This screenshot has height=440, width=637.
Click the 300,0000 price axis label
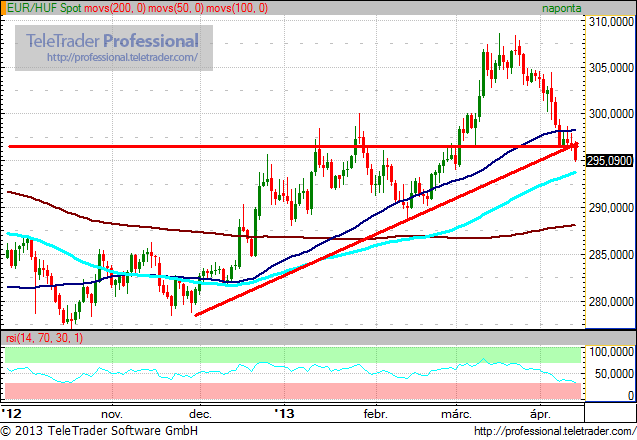coord(611,114)
